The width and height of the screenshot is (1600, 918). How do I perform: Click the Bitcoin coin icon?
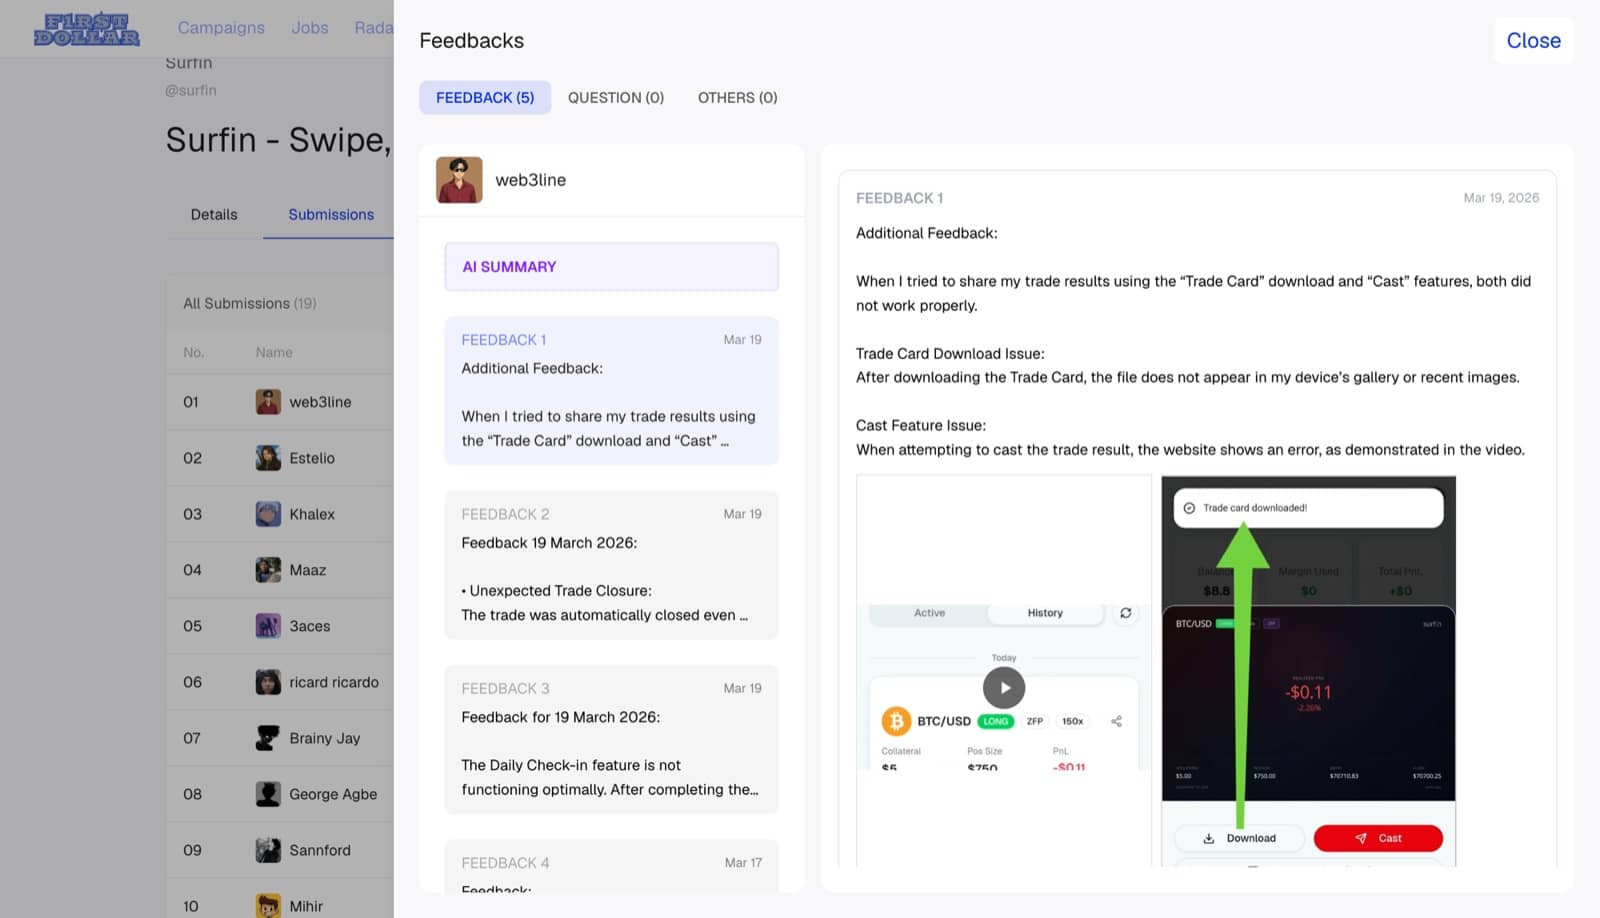pyautogui.click(x=895, y=721)
